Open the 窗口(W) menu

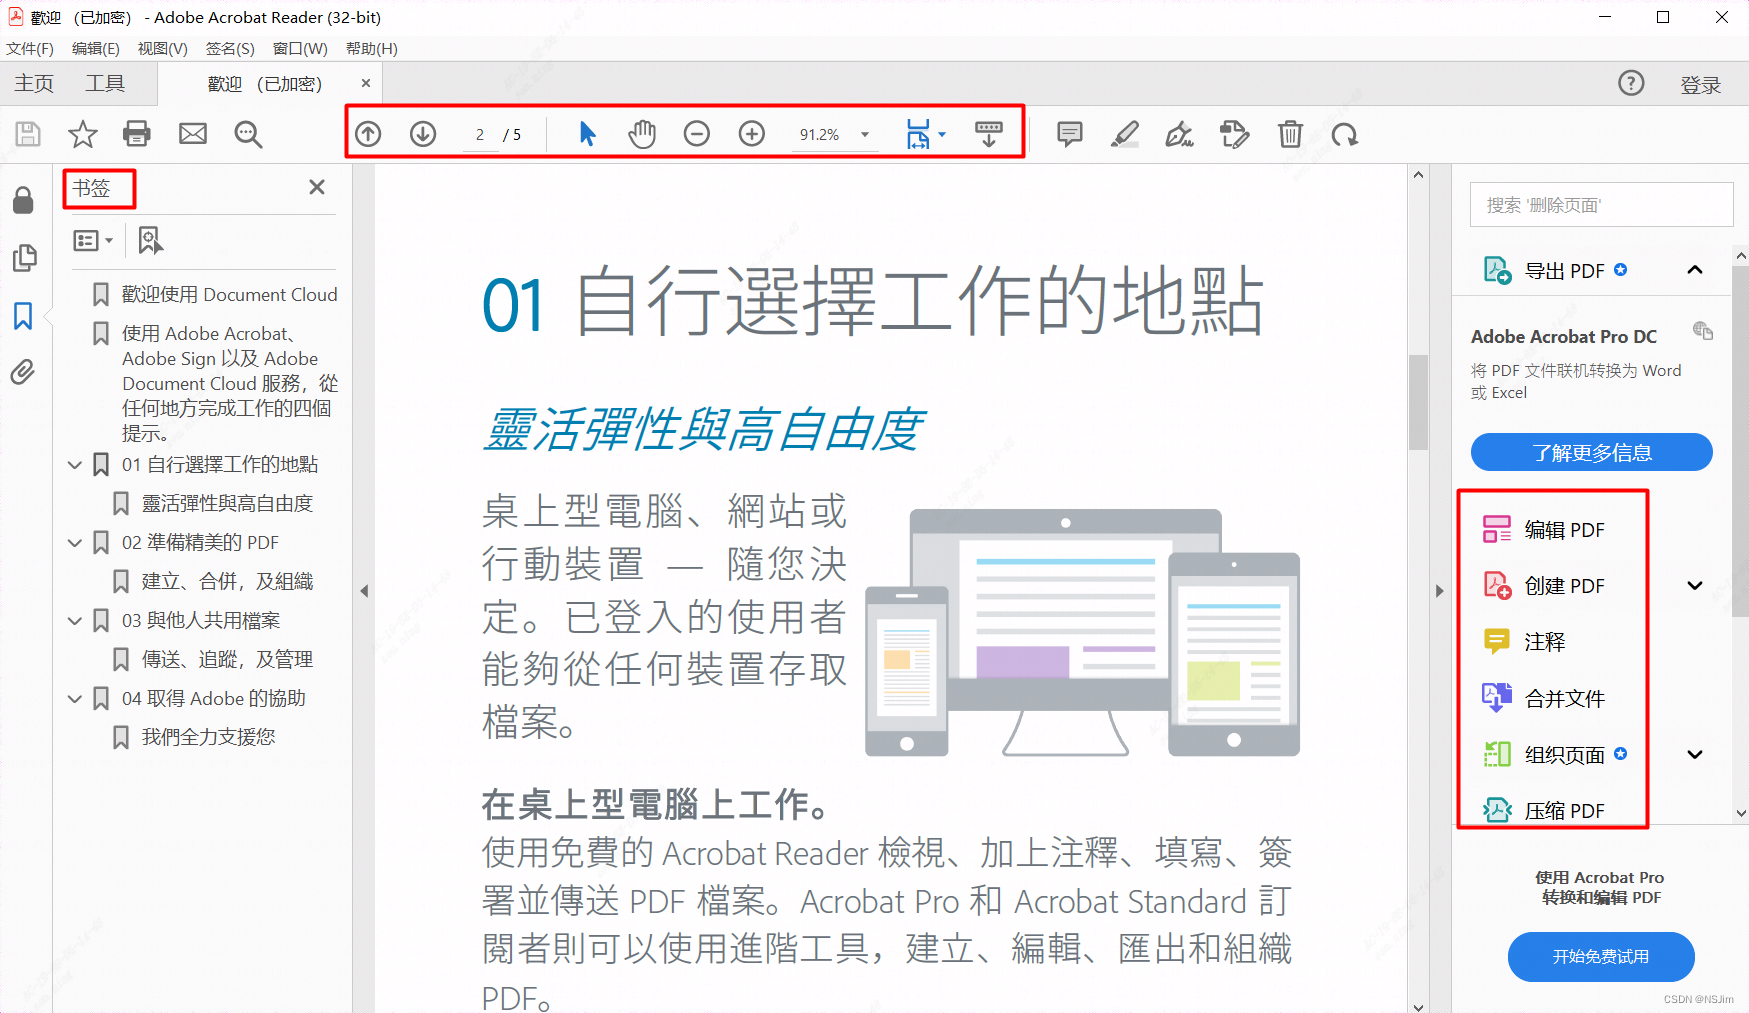coord(300,49)
